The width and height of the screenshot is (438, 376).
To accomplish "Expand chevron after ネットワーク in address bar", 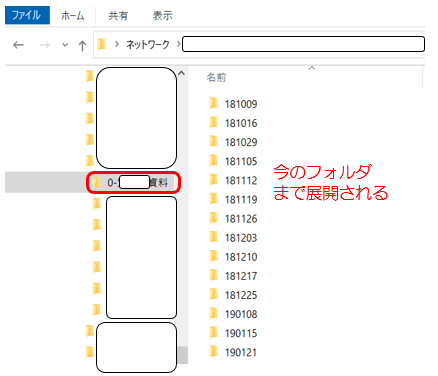I will click(x=178, y=44).
